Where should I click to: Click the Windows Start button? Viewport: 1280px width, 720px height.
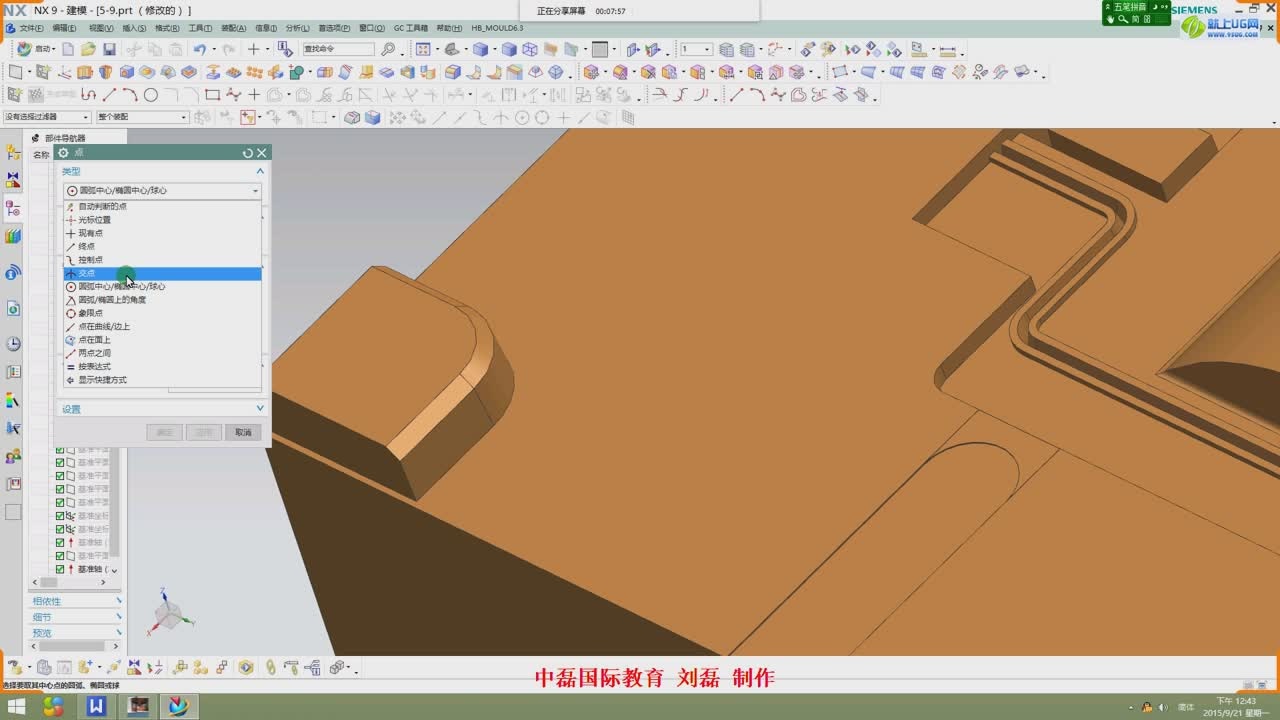pos(18,706)
